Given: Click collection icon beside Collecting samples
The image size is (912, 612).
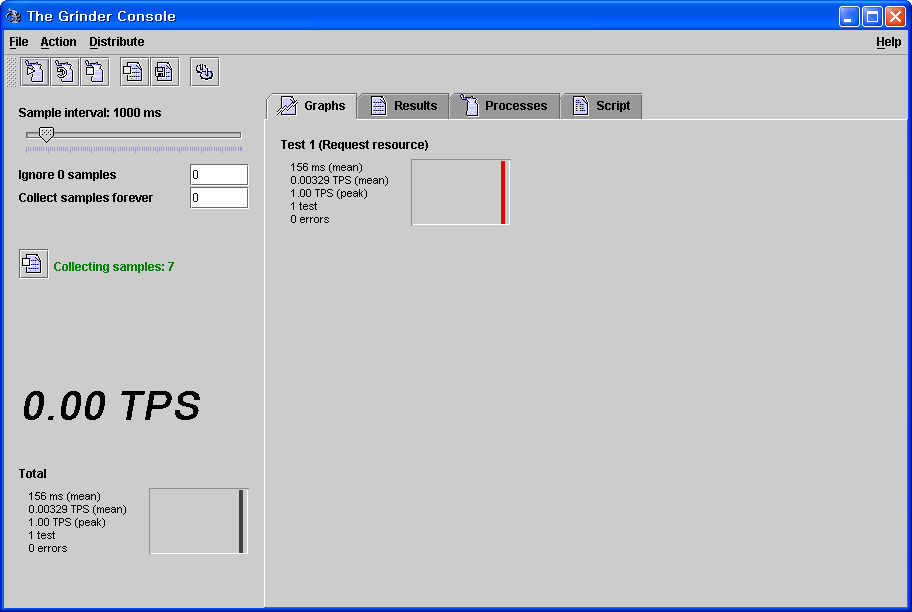Looking at the screenshot, I should (x=34, y=264).
